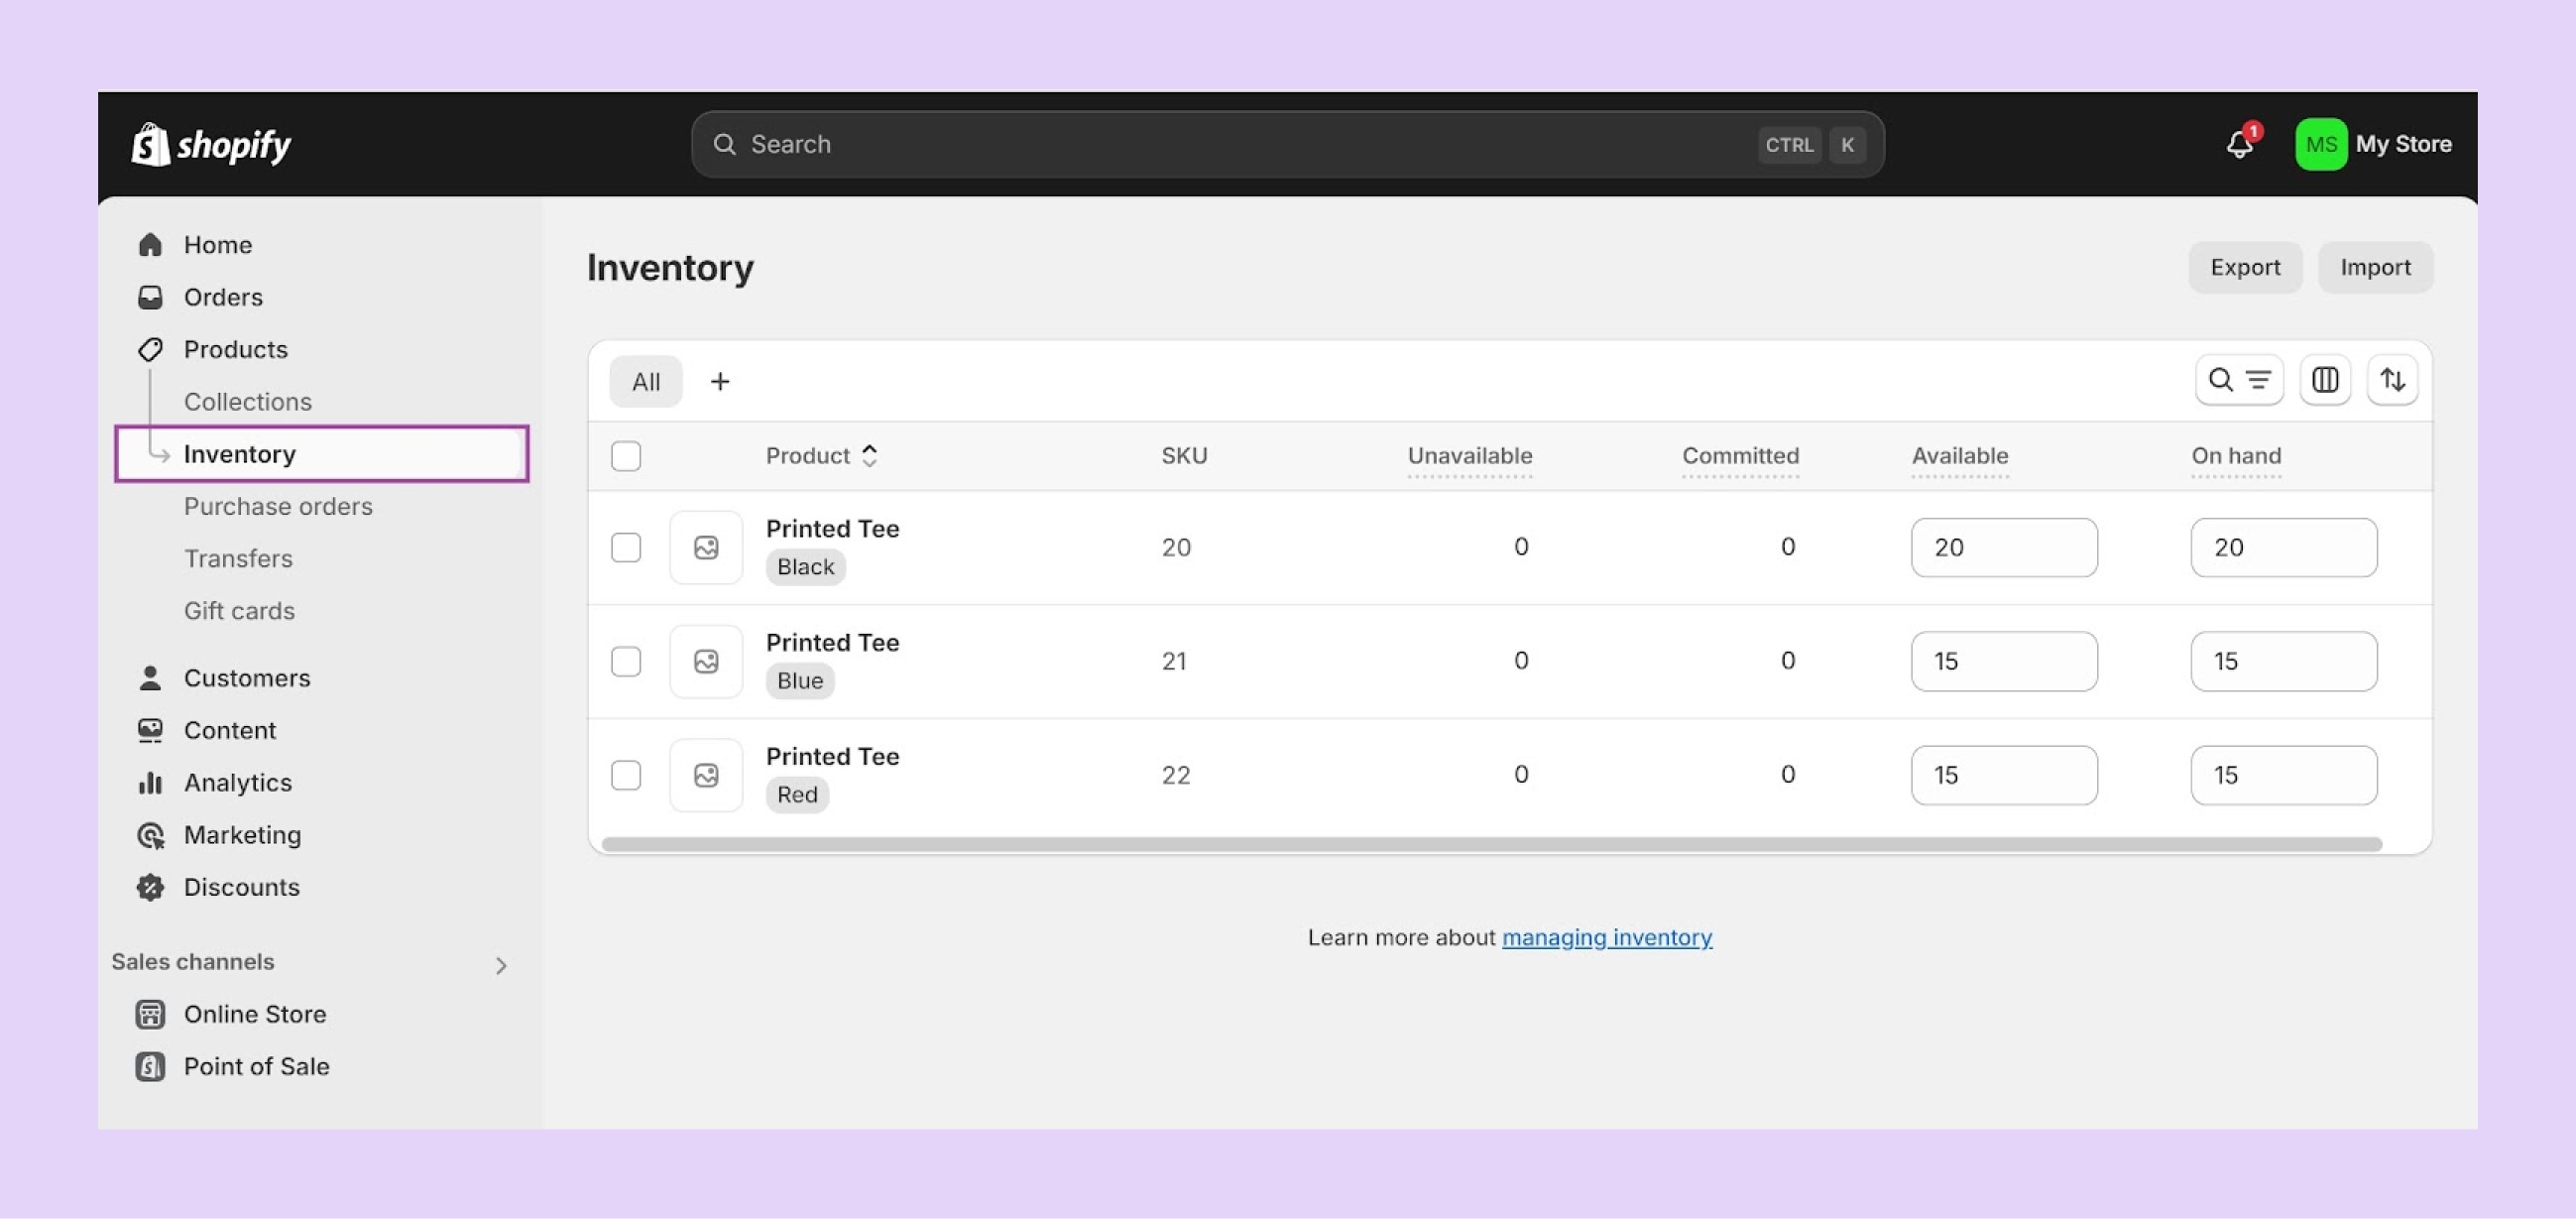The width and height of the screenshot is (2576, 1219).
Task: Click the sort arrows icon button
Action: click(2391, 380)
